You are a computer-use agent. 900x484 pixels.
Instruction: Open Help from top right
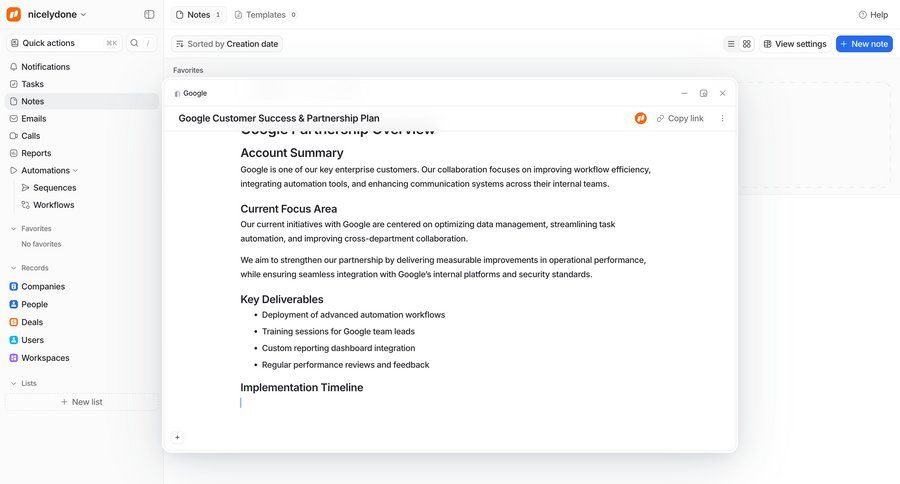873,15
